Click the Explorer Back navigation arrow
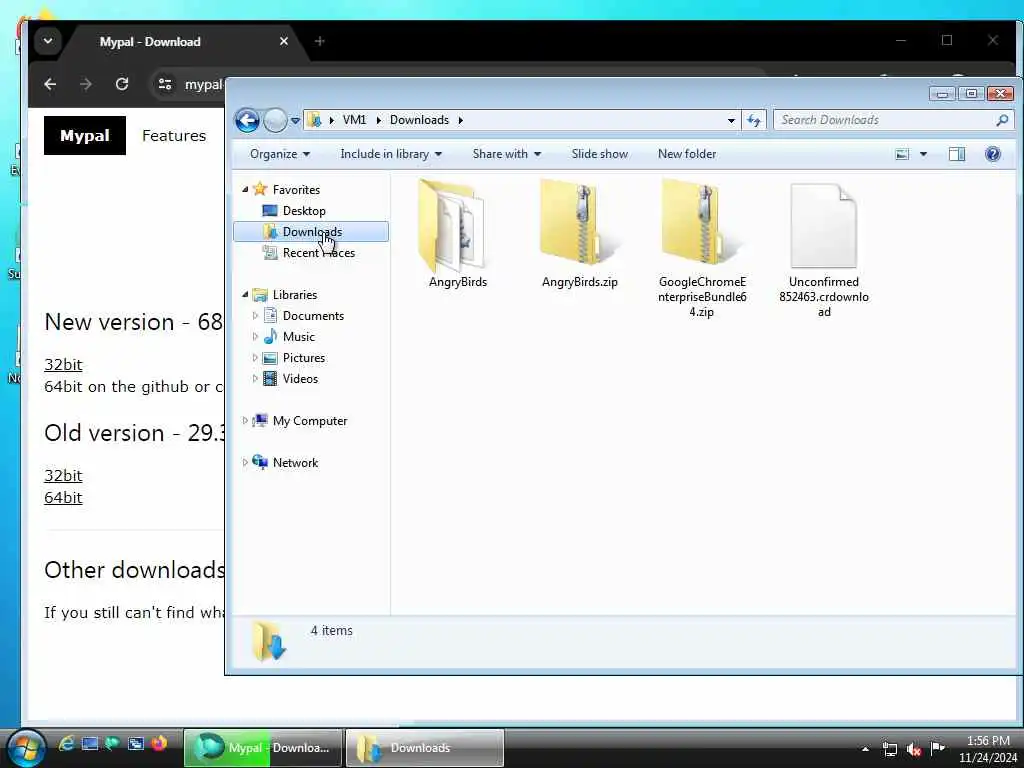The image size is (1024, 768). pyautogui.click(x=247, y=120)
